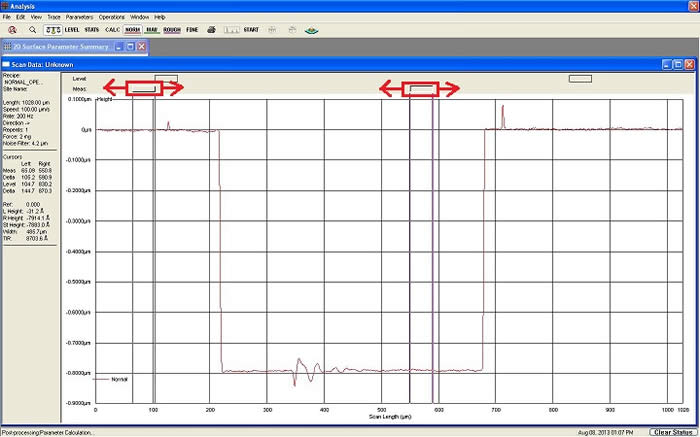The width and height of the screenshot is (700, 437).
Task: Open the Parameters menu
Action: pos(79,17)
